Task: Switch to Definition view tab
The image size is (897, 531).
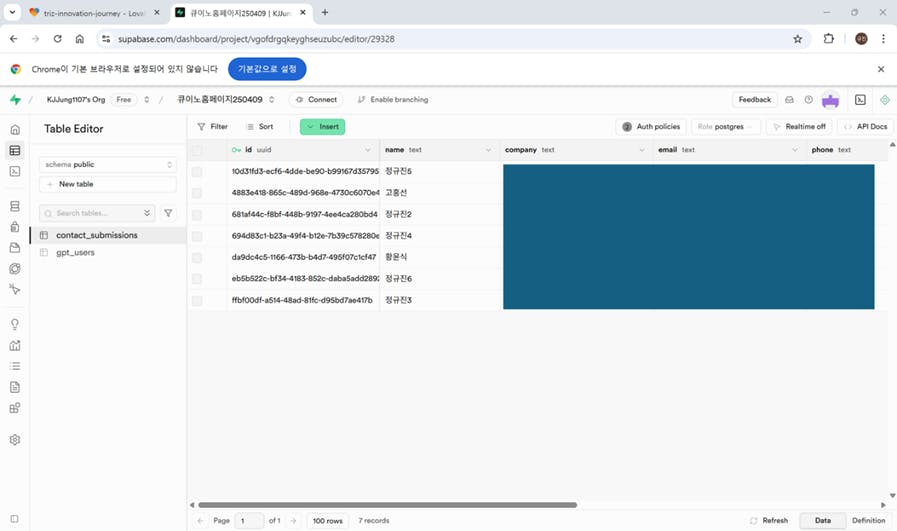Action: [868, 520]
